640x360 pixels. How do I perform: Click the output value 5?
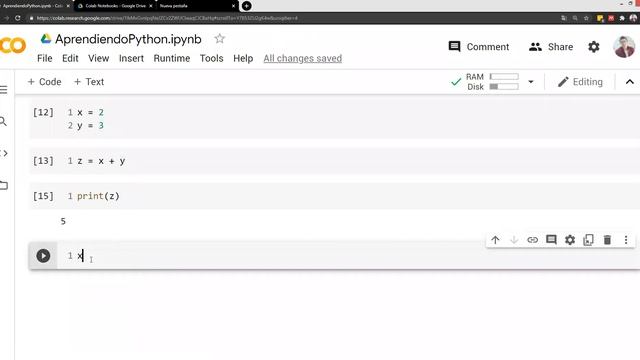point(63,221)
